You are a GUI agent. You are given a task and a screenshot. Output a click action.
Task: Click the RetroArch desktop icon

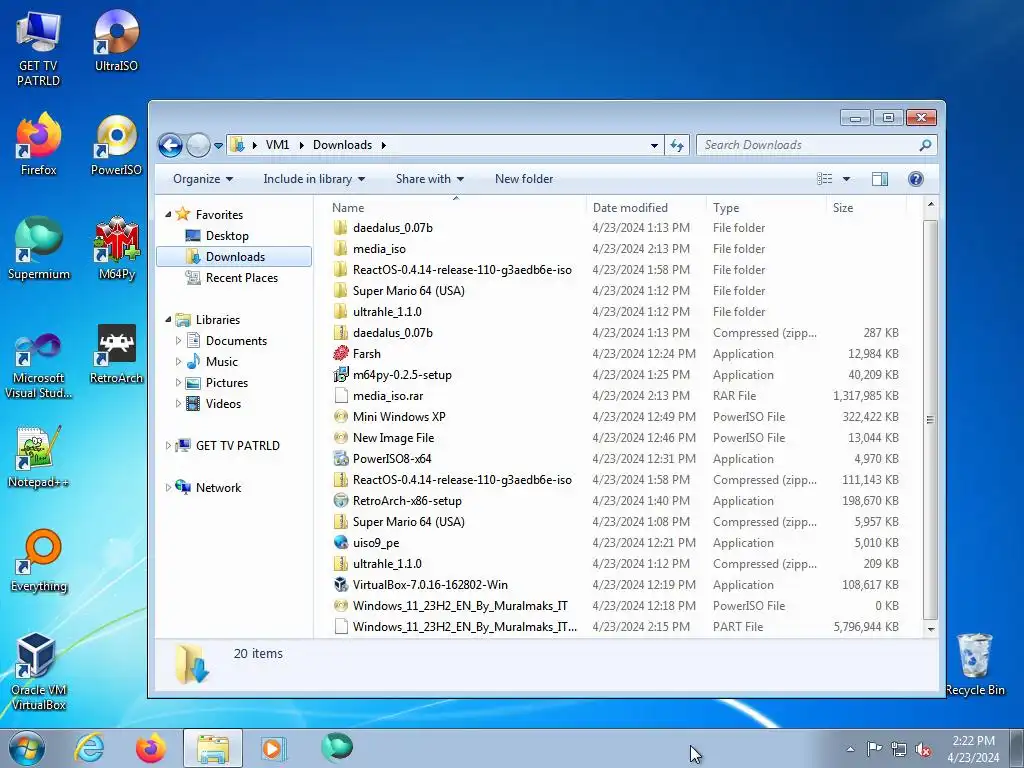(116, 353)
